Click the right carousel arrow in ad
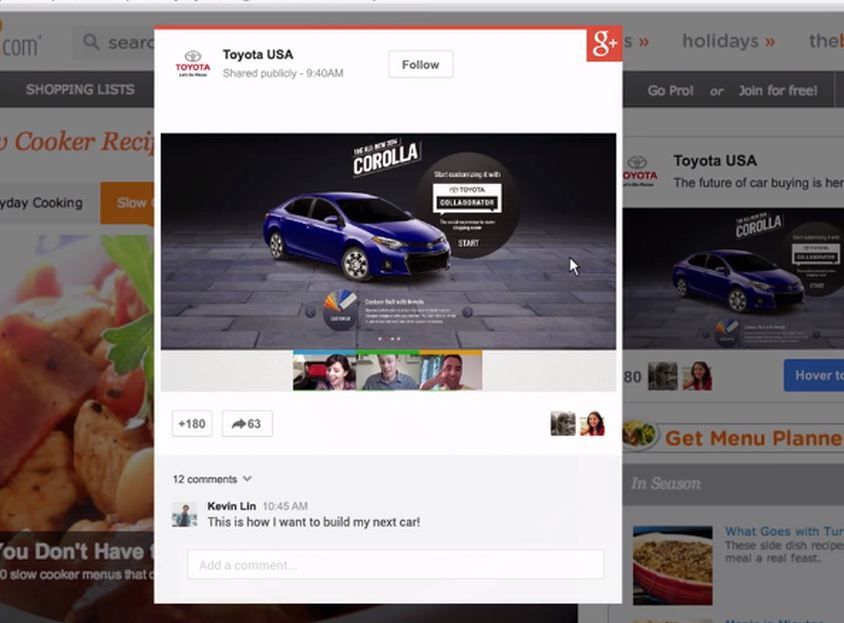The height and width of the screenshot is (623, 844). 467,311
